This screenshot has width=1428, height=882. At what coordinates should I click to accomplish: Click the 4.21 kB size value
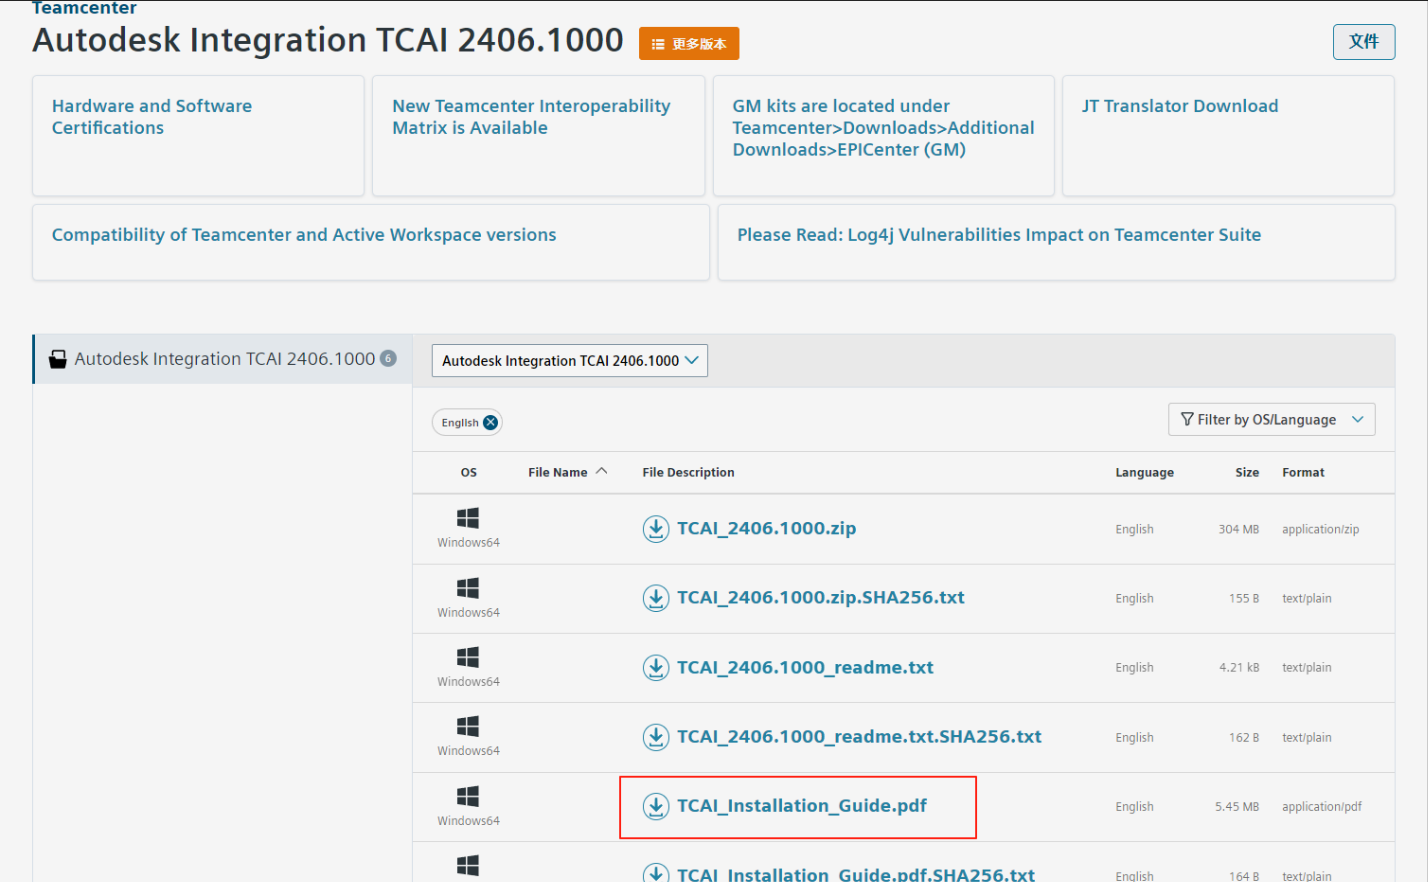pos(1239,667)
